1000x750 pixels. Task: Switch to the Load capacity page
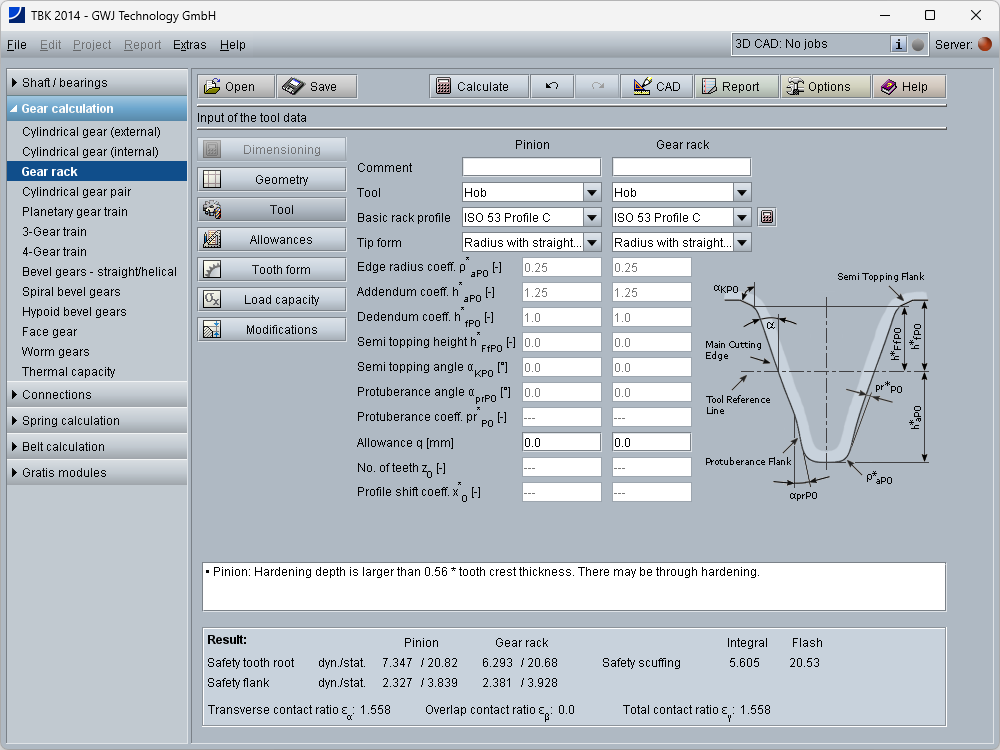tap(272, 300)
